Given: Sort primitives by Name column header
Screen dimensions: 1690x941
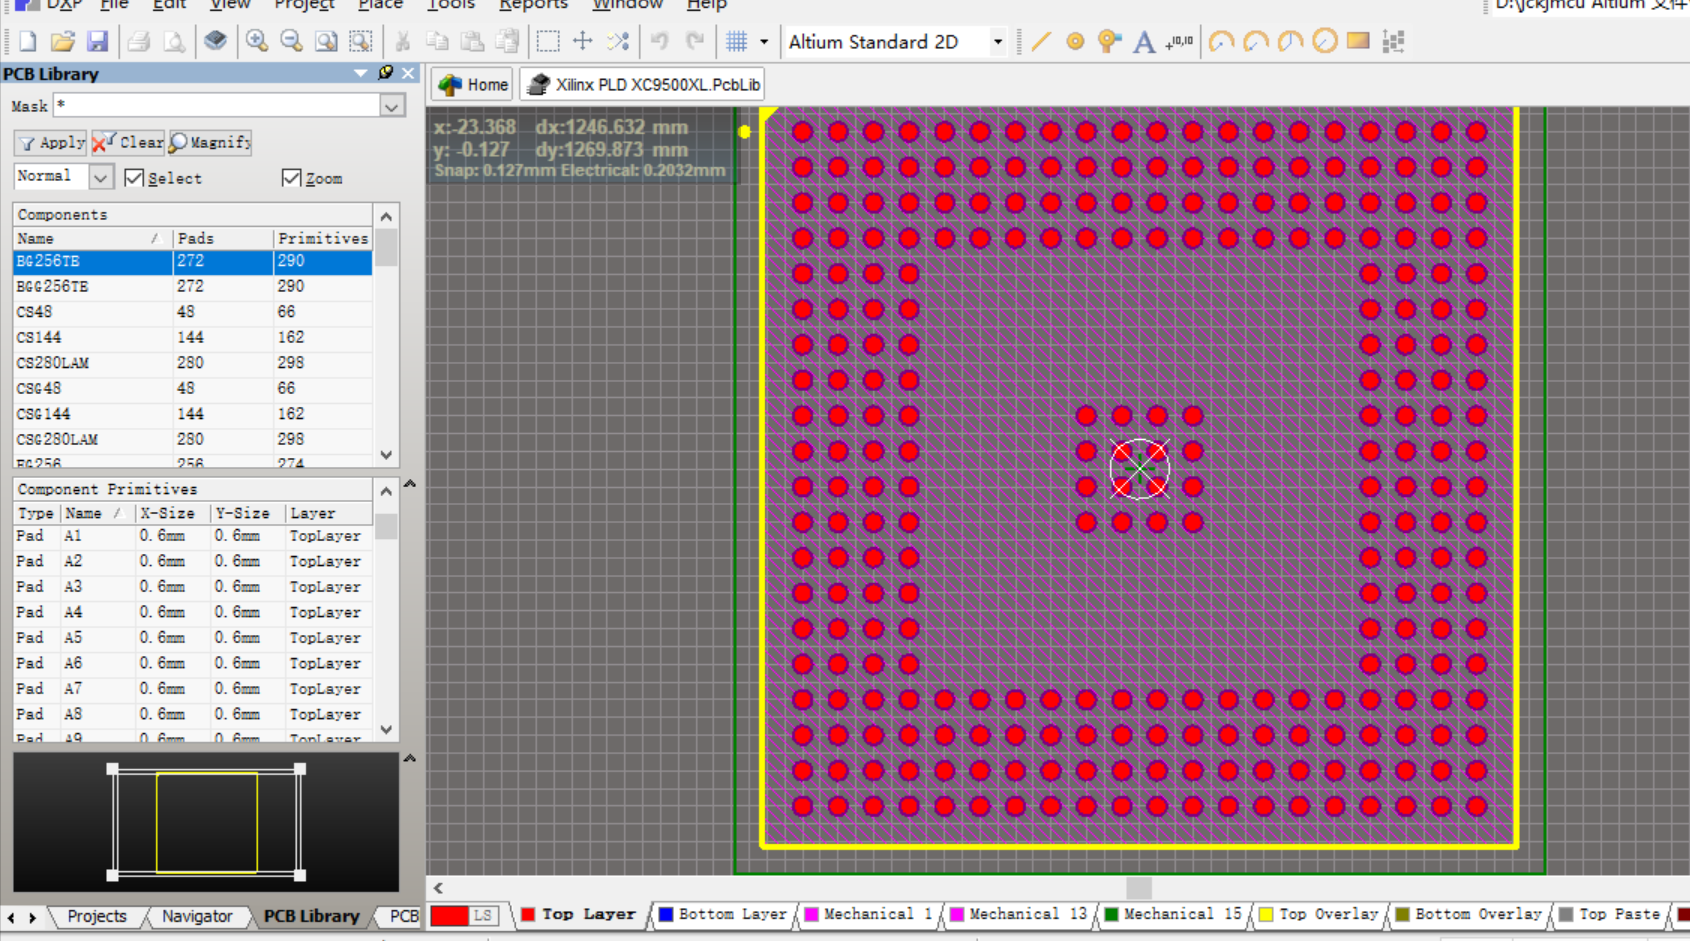Looking at the screenshot, I should pos(97,513).
